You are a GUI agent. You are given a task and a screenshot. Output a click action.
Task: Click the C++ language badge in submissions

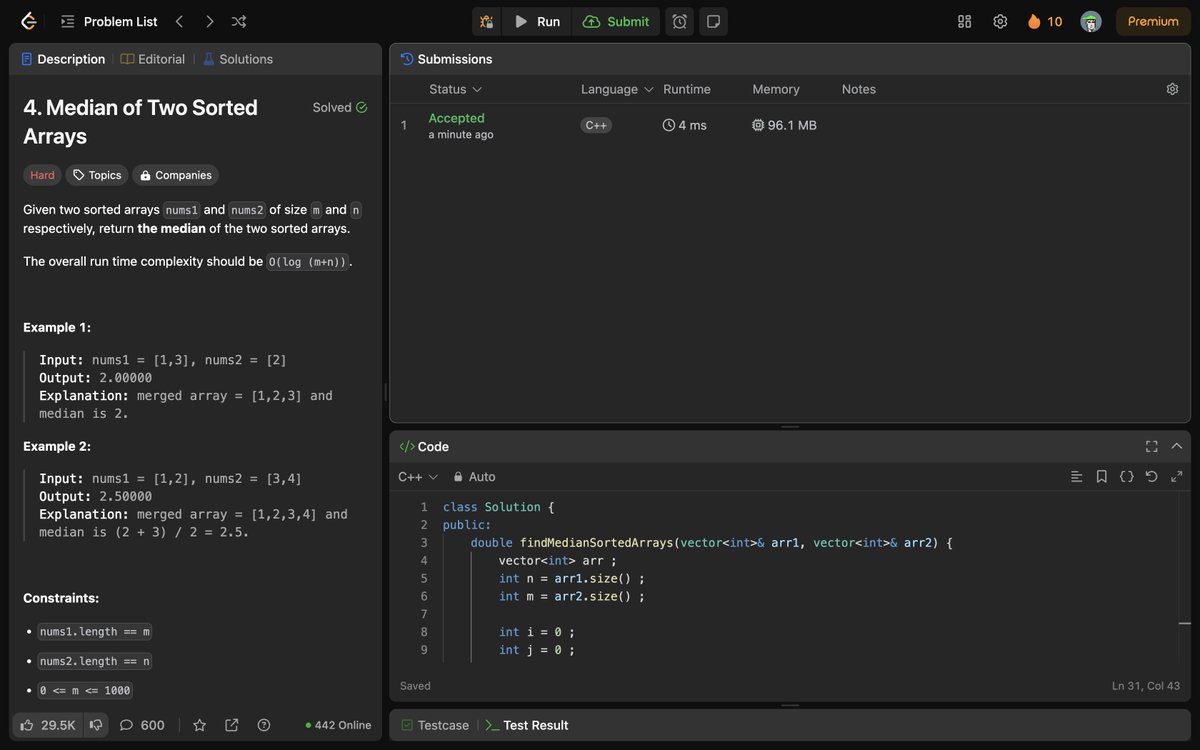point(596,125)
